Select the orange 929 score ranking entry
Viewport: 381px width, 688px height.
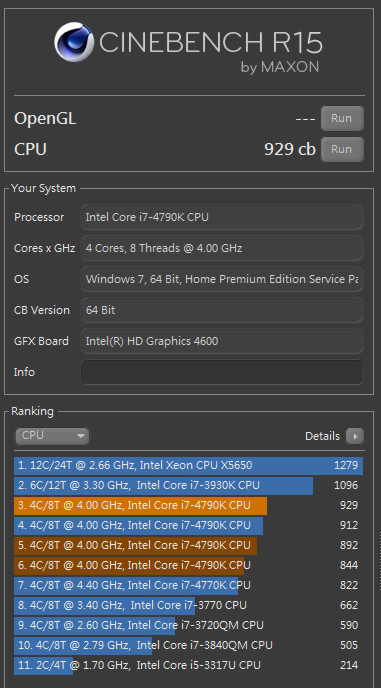[189, 505]
